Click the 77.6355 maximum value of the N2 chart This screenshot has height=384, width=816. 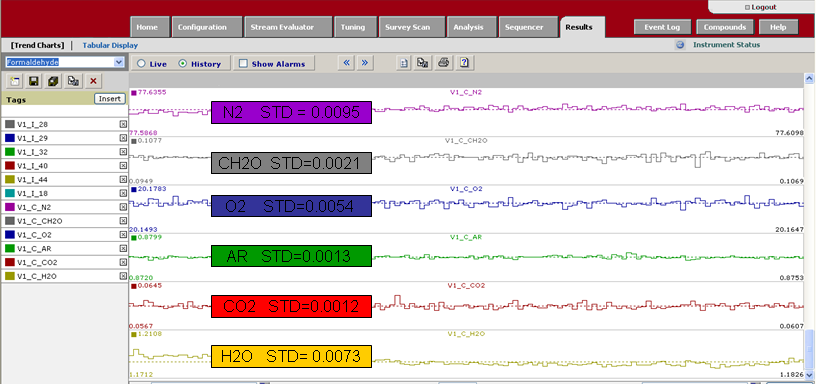(151, 92)
